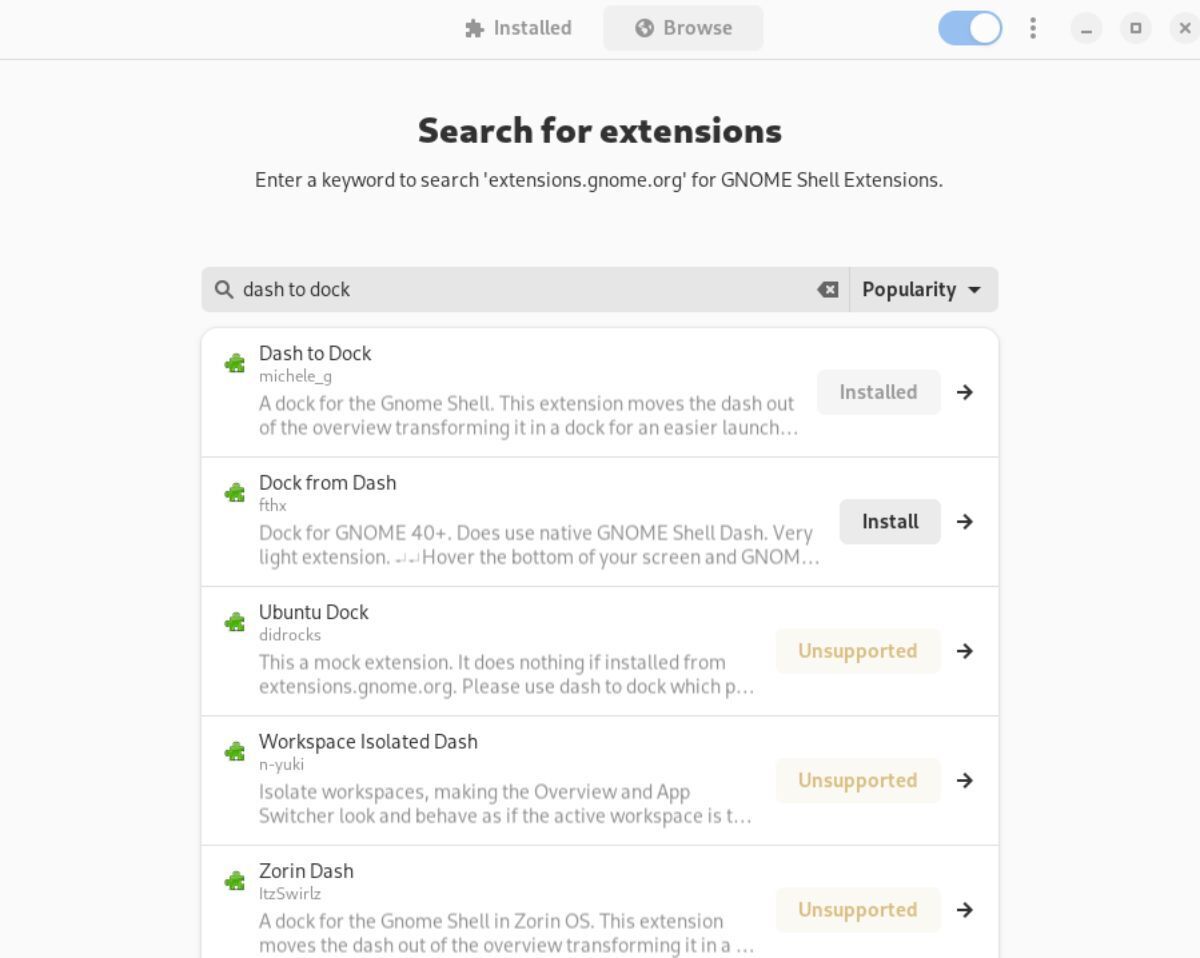Click the Ubuntu Dock puzzle icon

[235, 622]
